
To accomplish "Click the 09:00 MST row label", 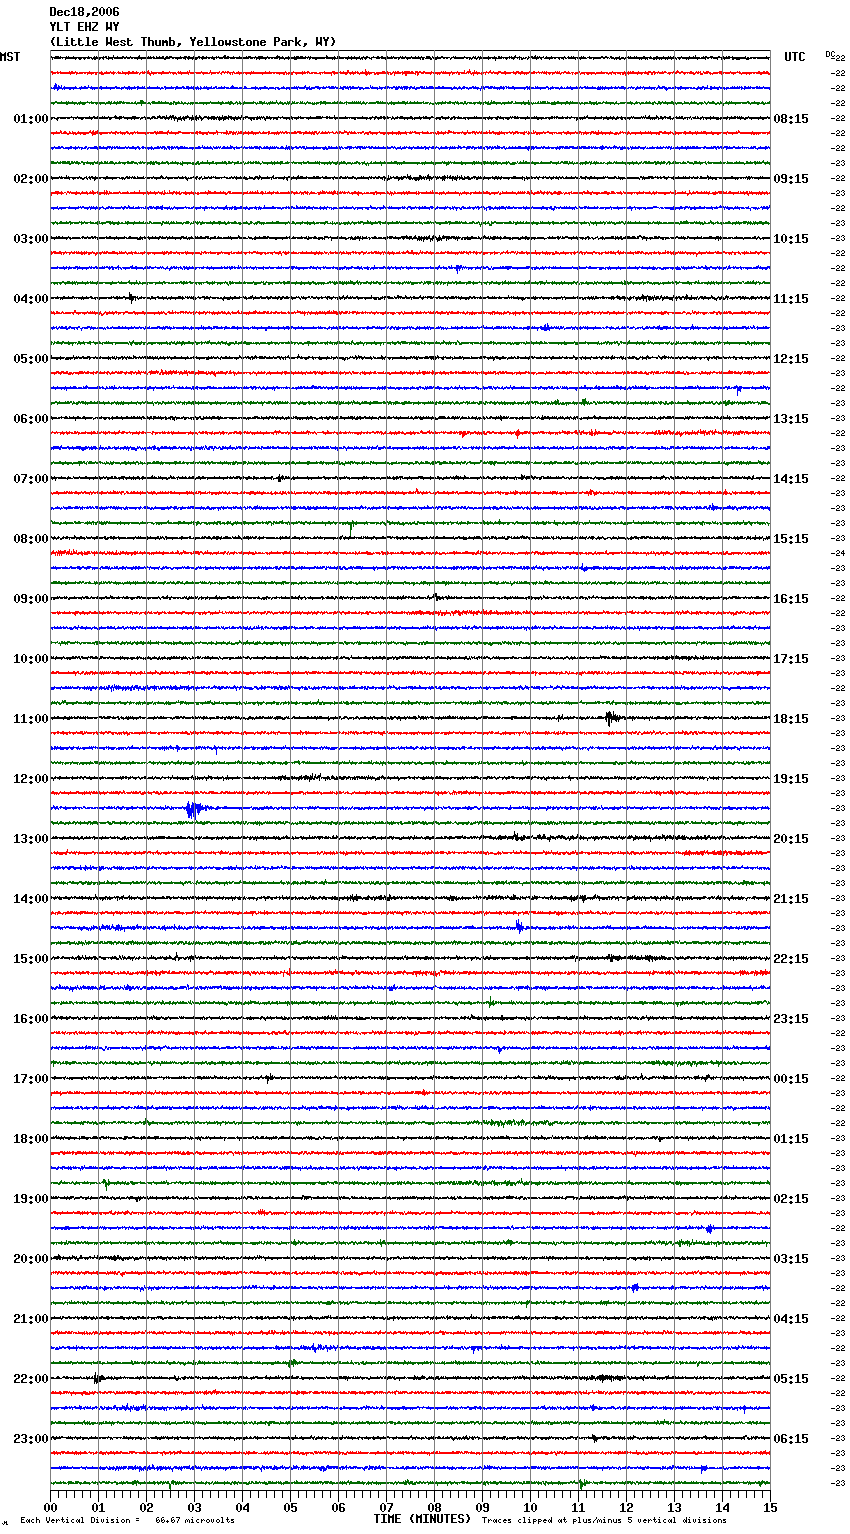I will [x=31, y=599].
